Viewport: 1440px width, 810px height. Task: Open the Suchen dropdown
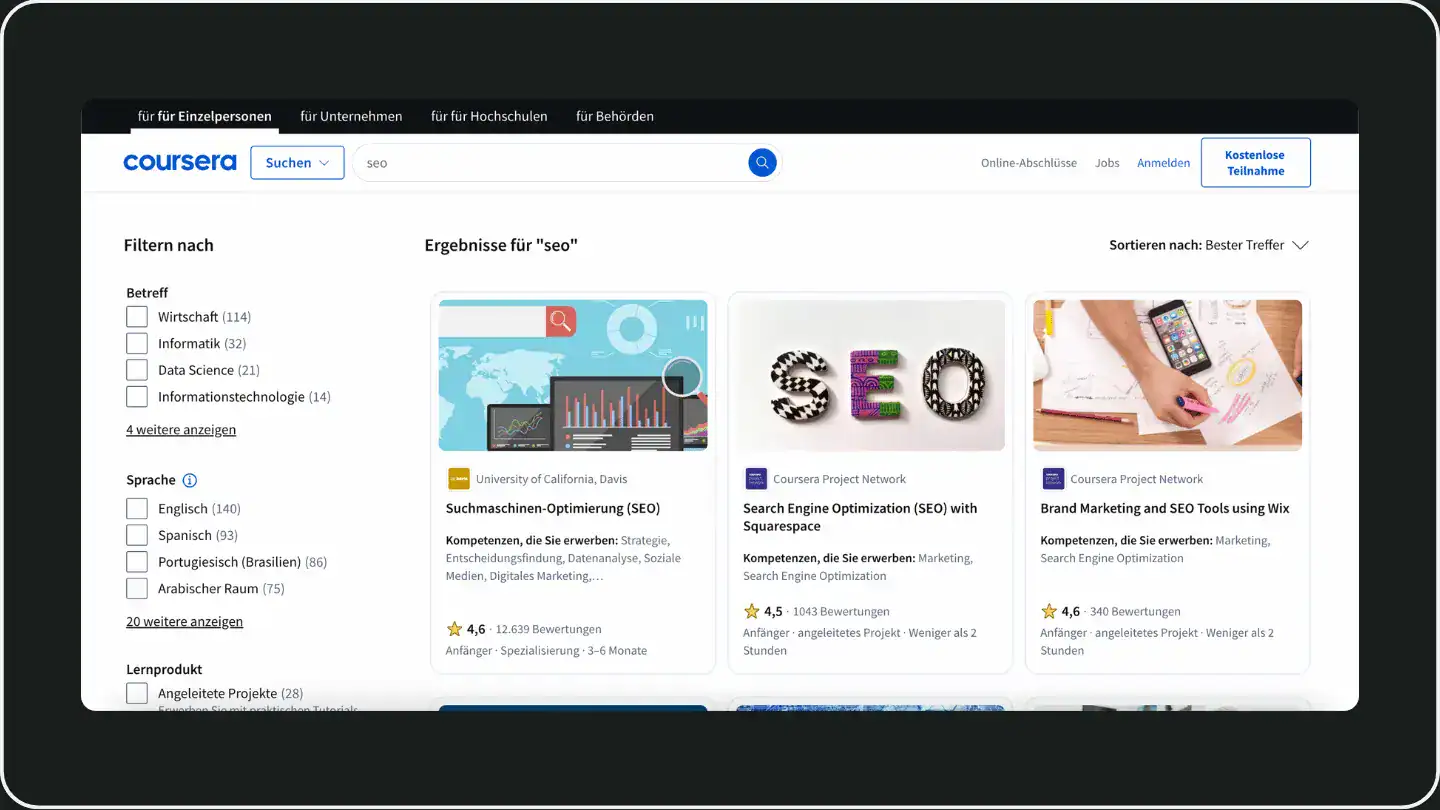[297, 163]
